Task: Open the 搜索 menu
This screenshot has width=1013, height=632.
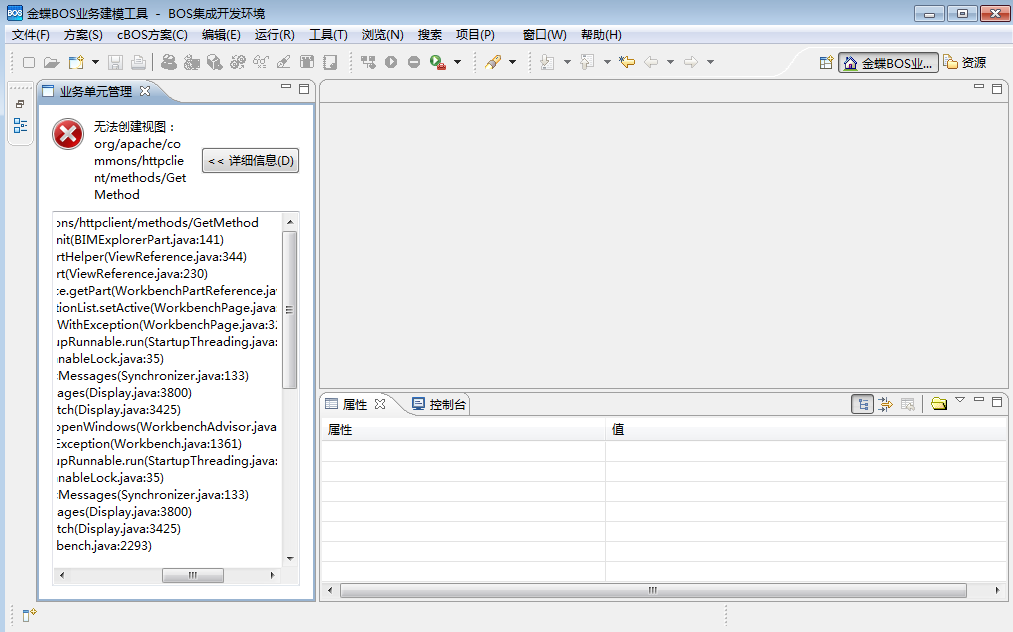Action: coord(430,35)
